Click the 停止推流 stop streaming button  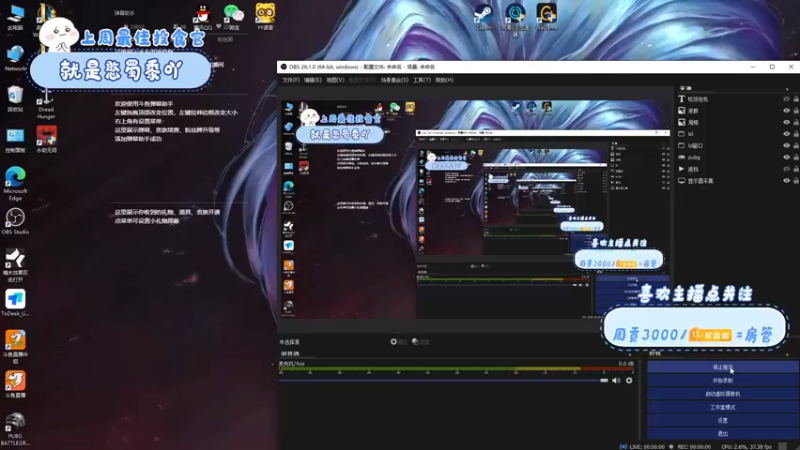click(722, 367)
